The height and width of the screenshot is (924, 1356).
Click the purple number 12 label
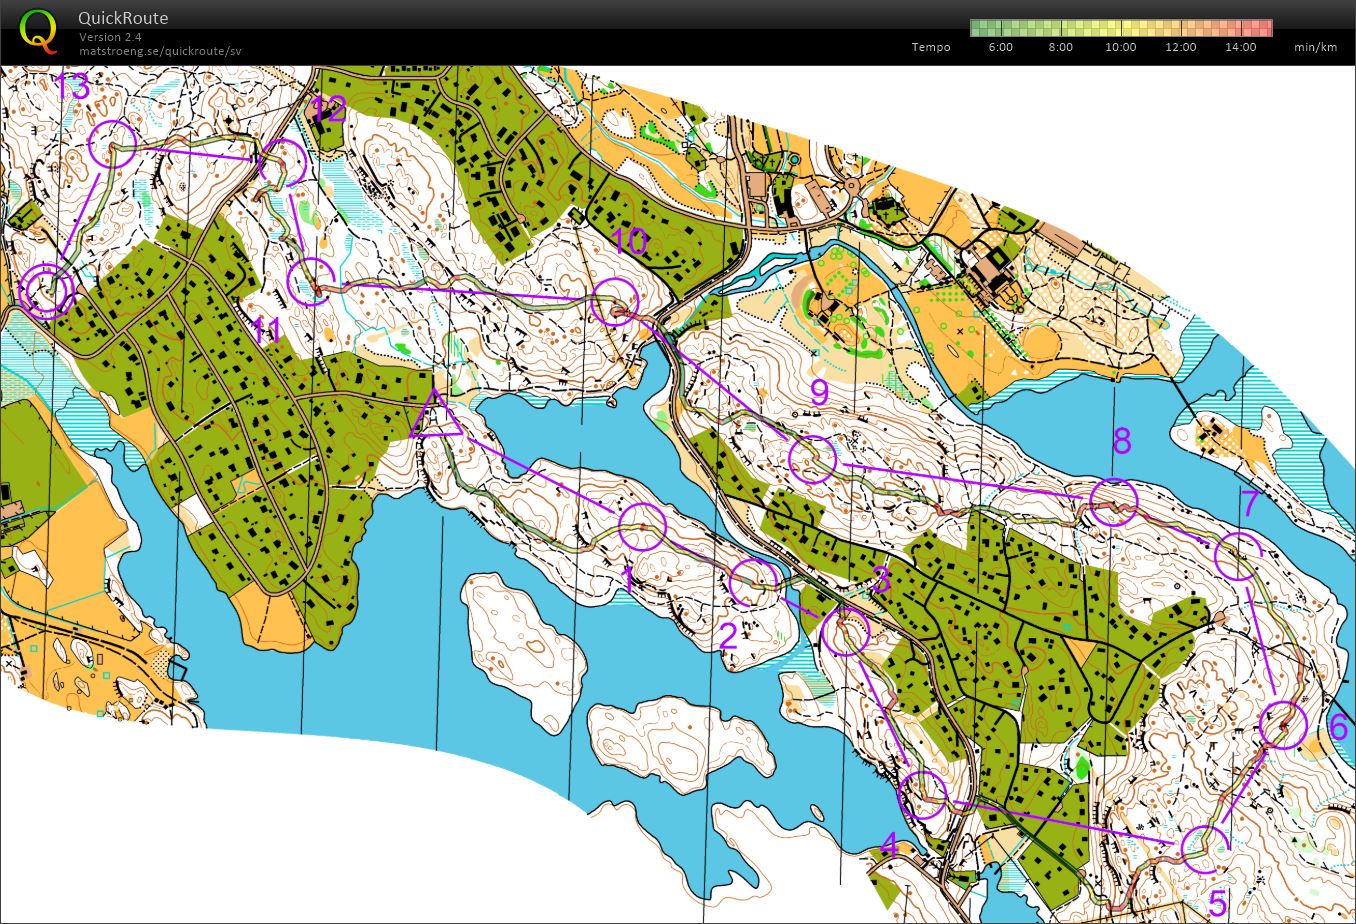click(328, 109)
